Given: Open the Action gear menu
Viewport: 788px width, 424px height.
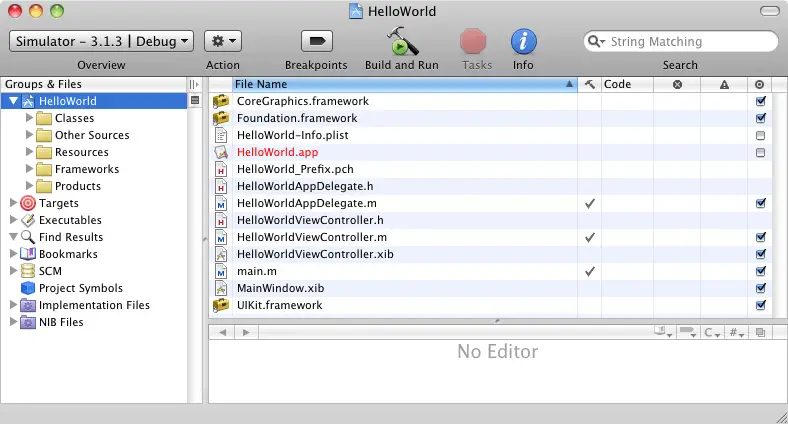Looking at the screenshot, I should tap(223, 41).
